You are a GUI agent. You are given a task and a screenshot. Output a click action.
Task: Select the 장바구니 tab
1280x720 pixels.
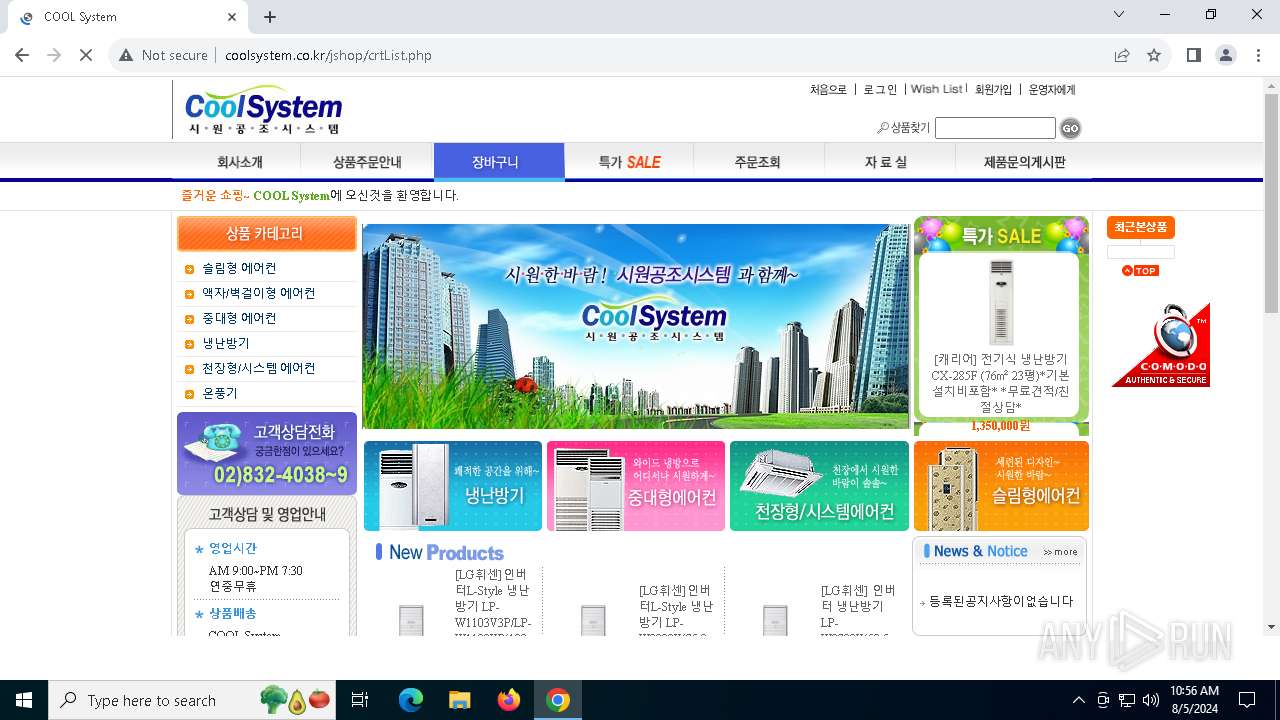[499, 162]
